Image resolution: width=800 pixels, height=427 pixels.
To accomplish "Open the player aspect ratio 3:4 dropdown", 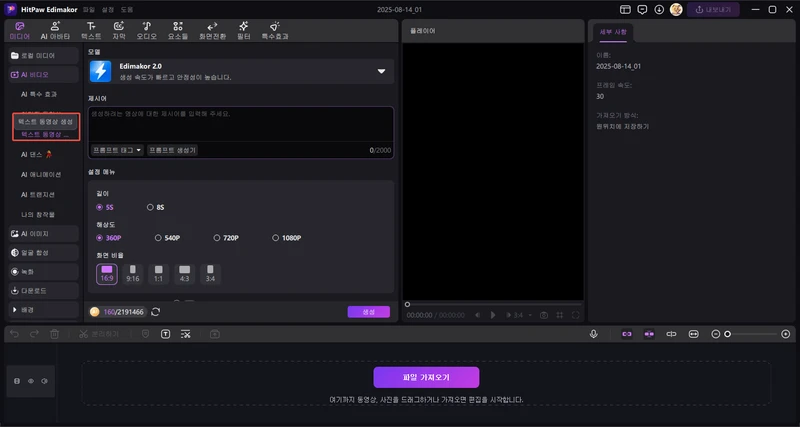I will point(519,315).
